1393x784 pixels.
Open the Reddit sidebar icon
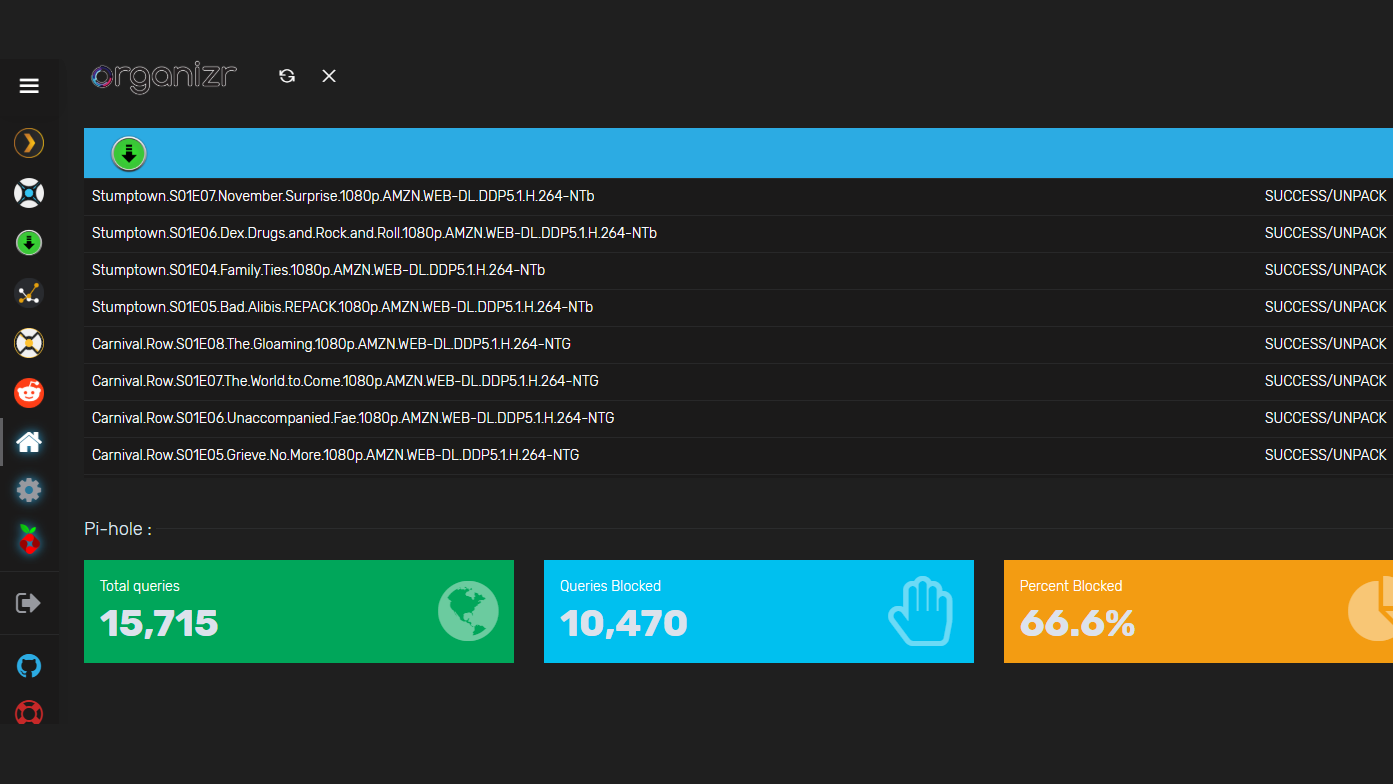[x=29, y=392]
